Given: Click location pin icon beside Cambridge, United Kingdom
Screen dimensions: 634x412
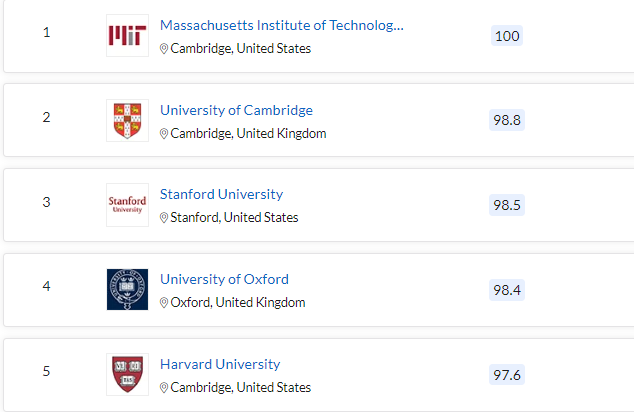Looking at the screenshot, I should point(164,133).
